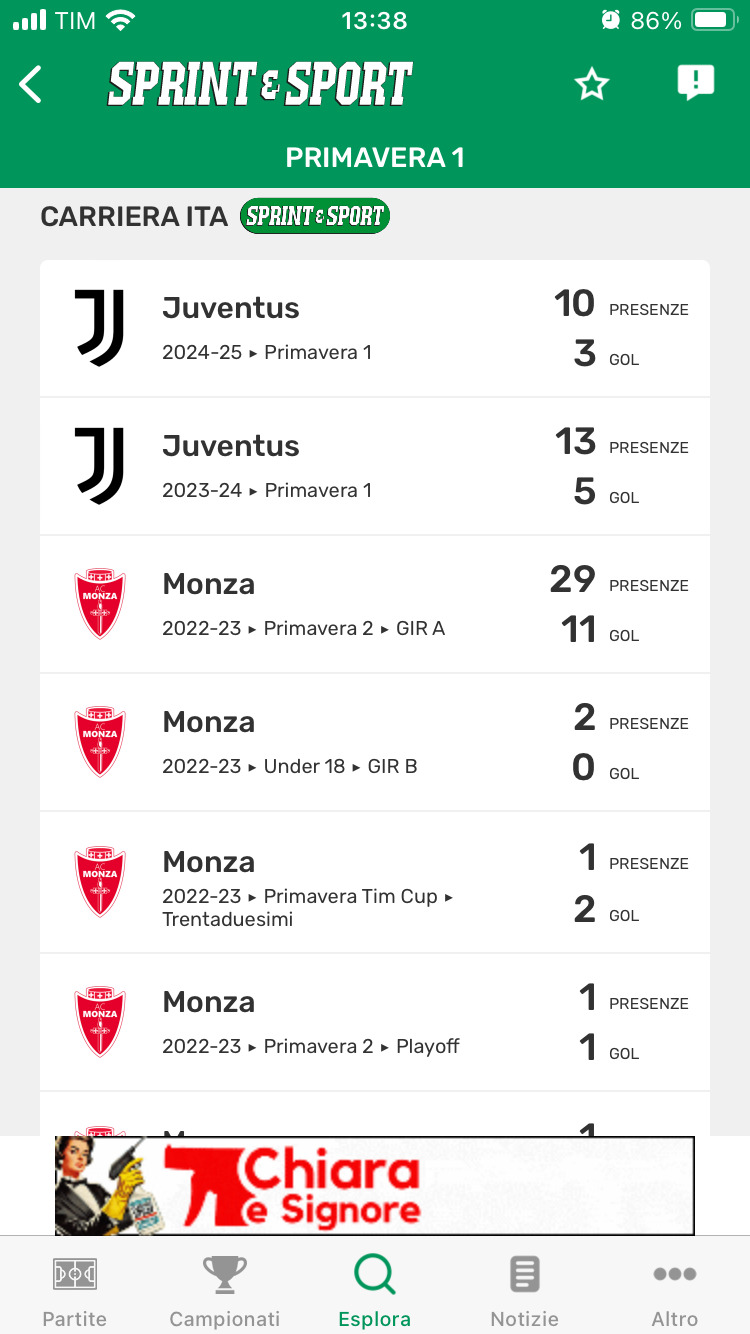Screen dimensions: 750x1334
Task: Tap the Juventus logo for 2024-25 season
Action: (x=100, y=328)
